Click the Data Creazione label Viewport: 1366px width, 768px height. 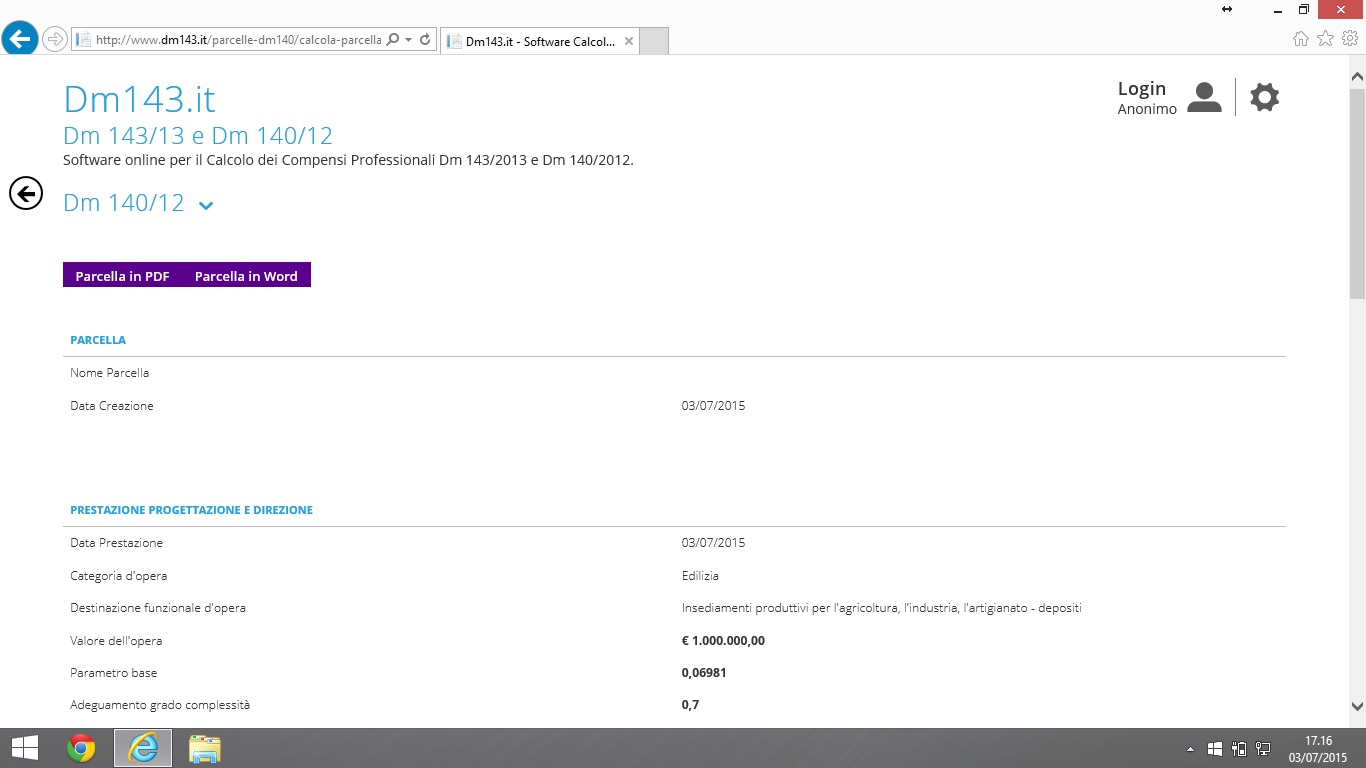point(112,406)
